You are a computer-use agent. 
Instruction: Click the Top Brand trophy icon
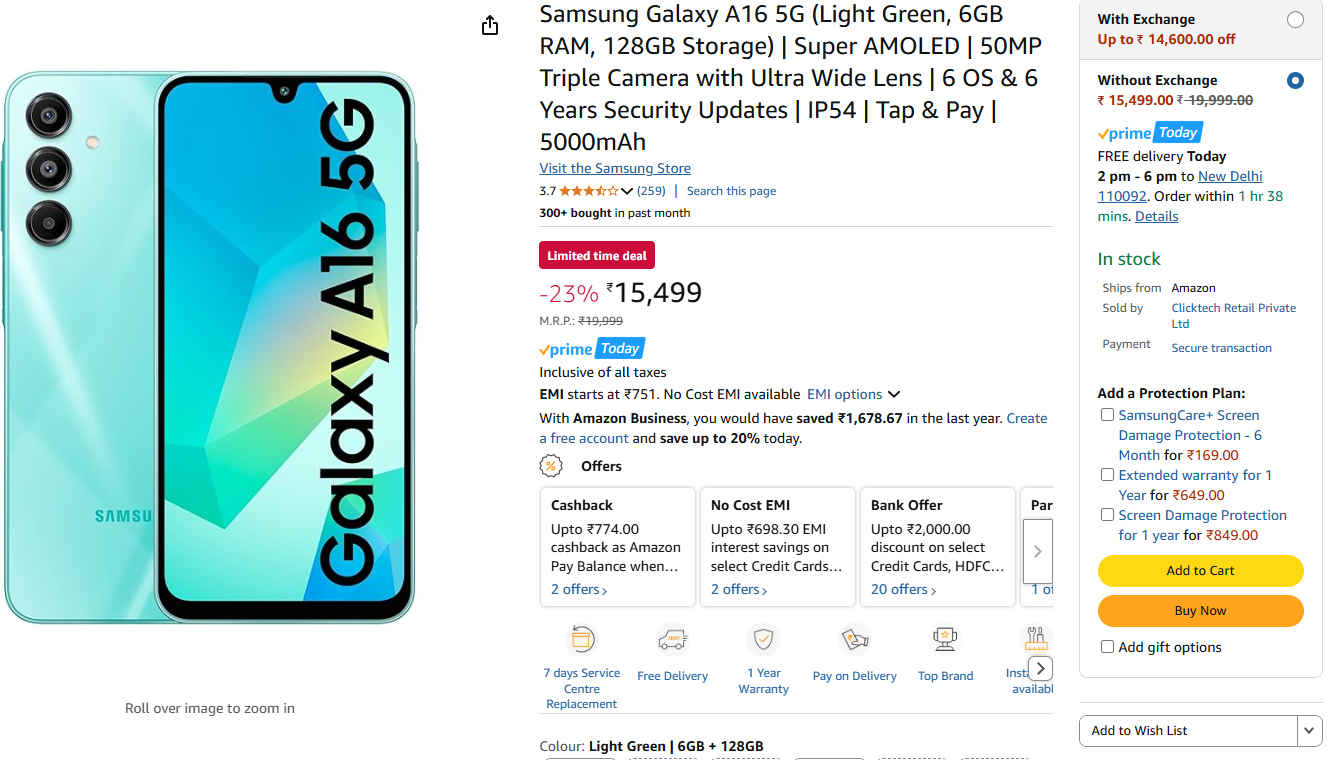point(945,639)
